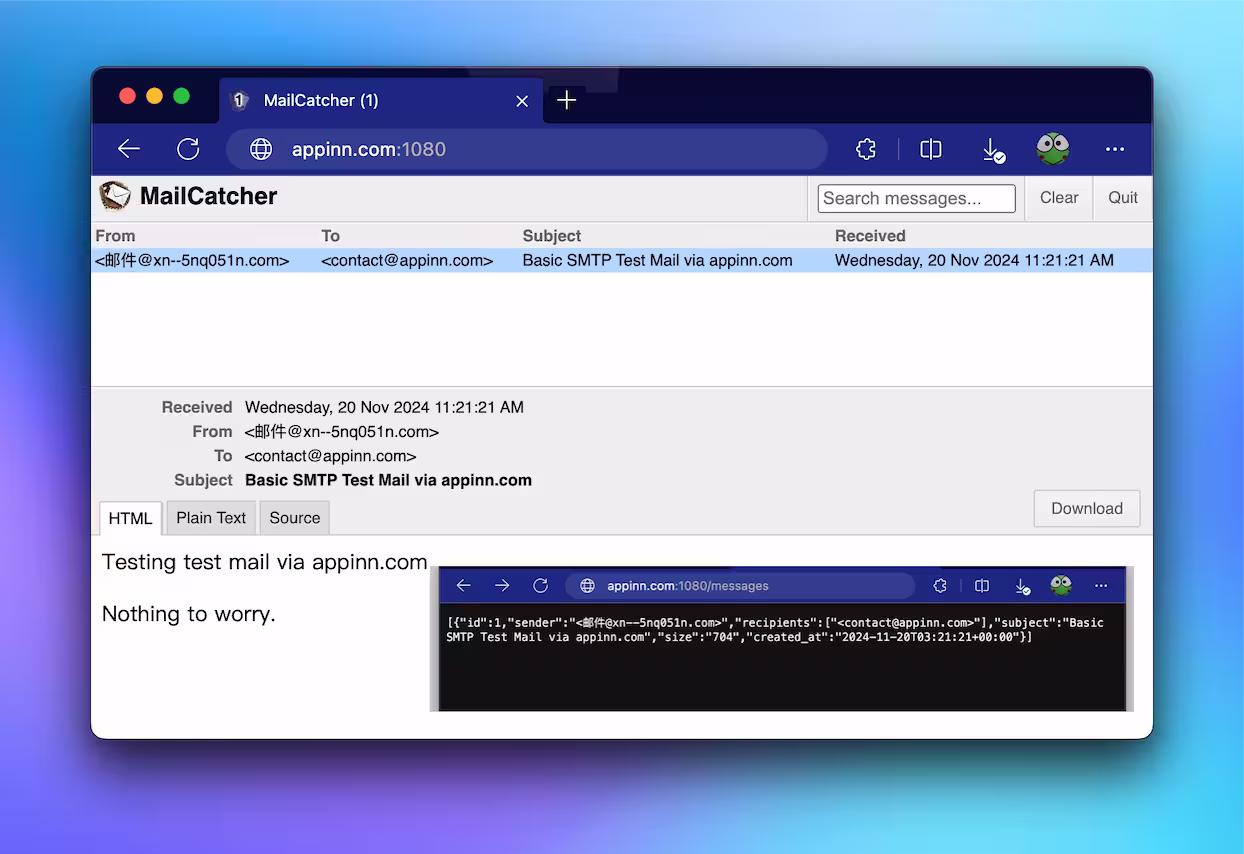The width and height of the screenshot is (1244, 854).
Task: Click the green maximize window button
Action: pyautogui.click(x=181, y=96)
